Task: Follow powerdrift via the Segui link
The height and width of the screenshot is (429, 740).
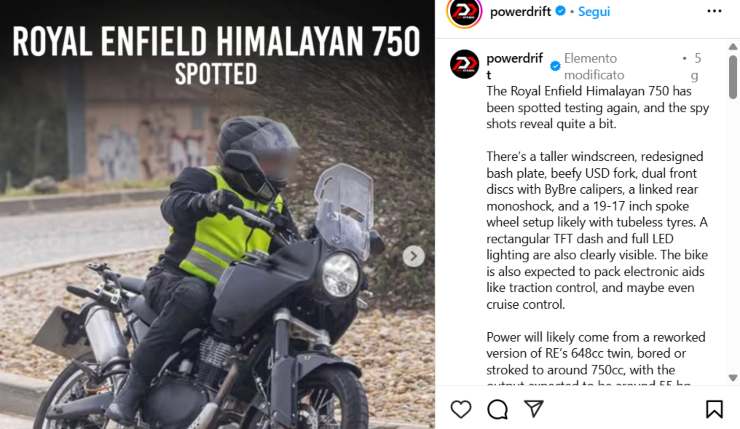Action: click(594, 11)
